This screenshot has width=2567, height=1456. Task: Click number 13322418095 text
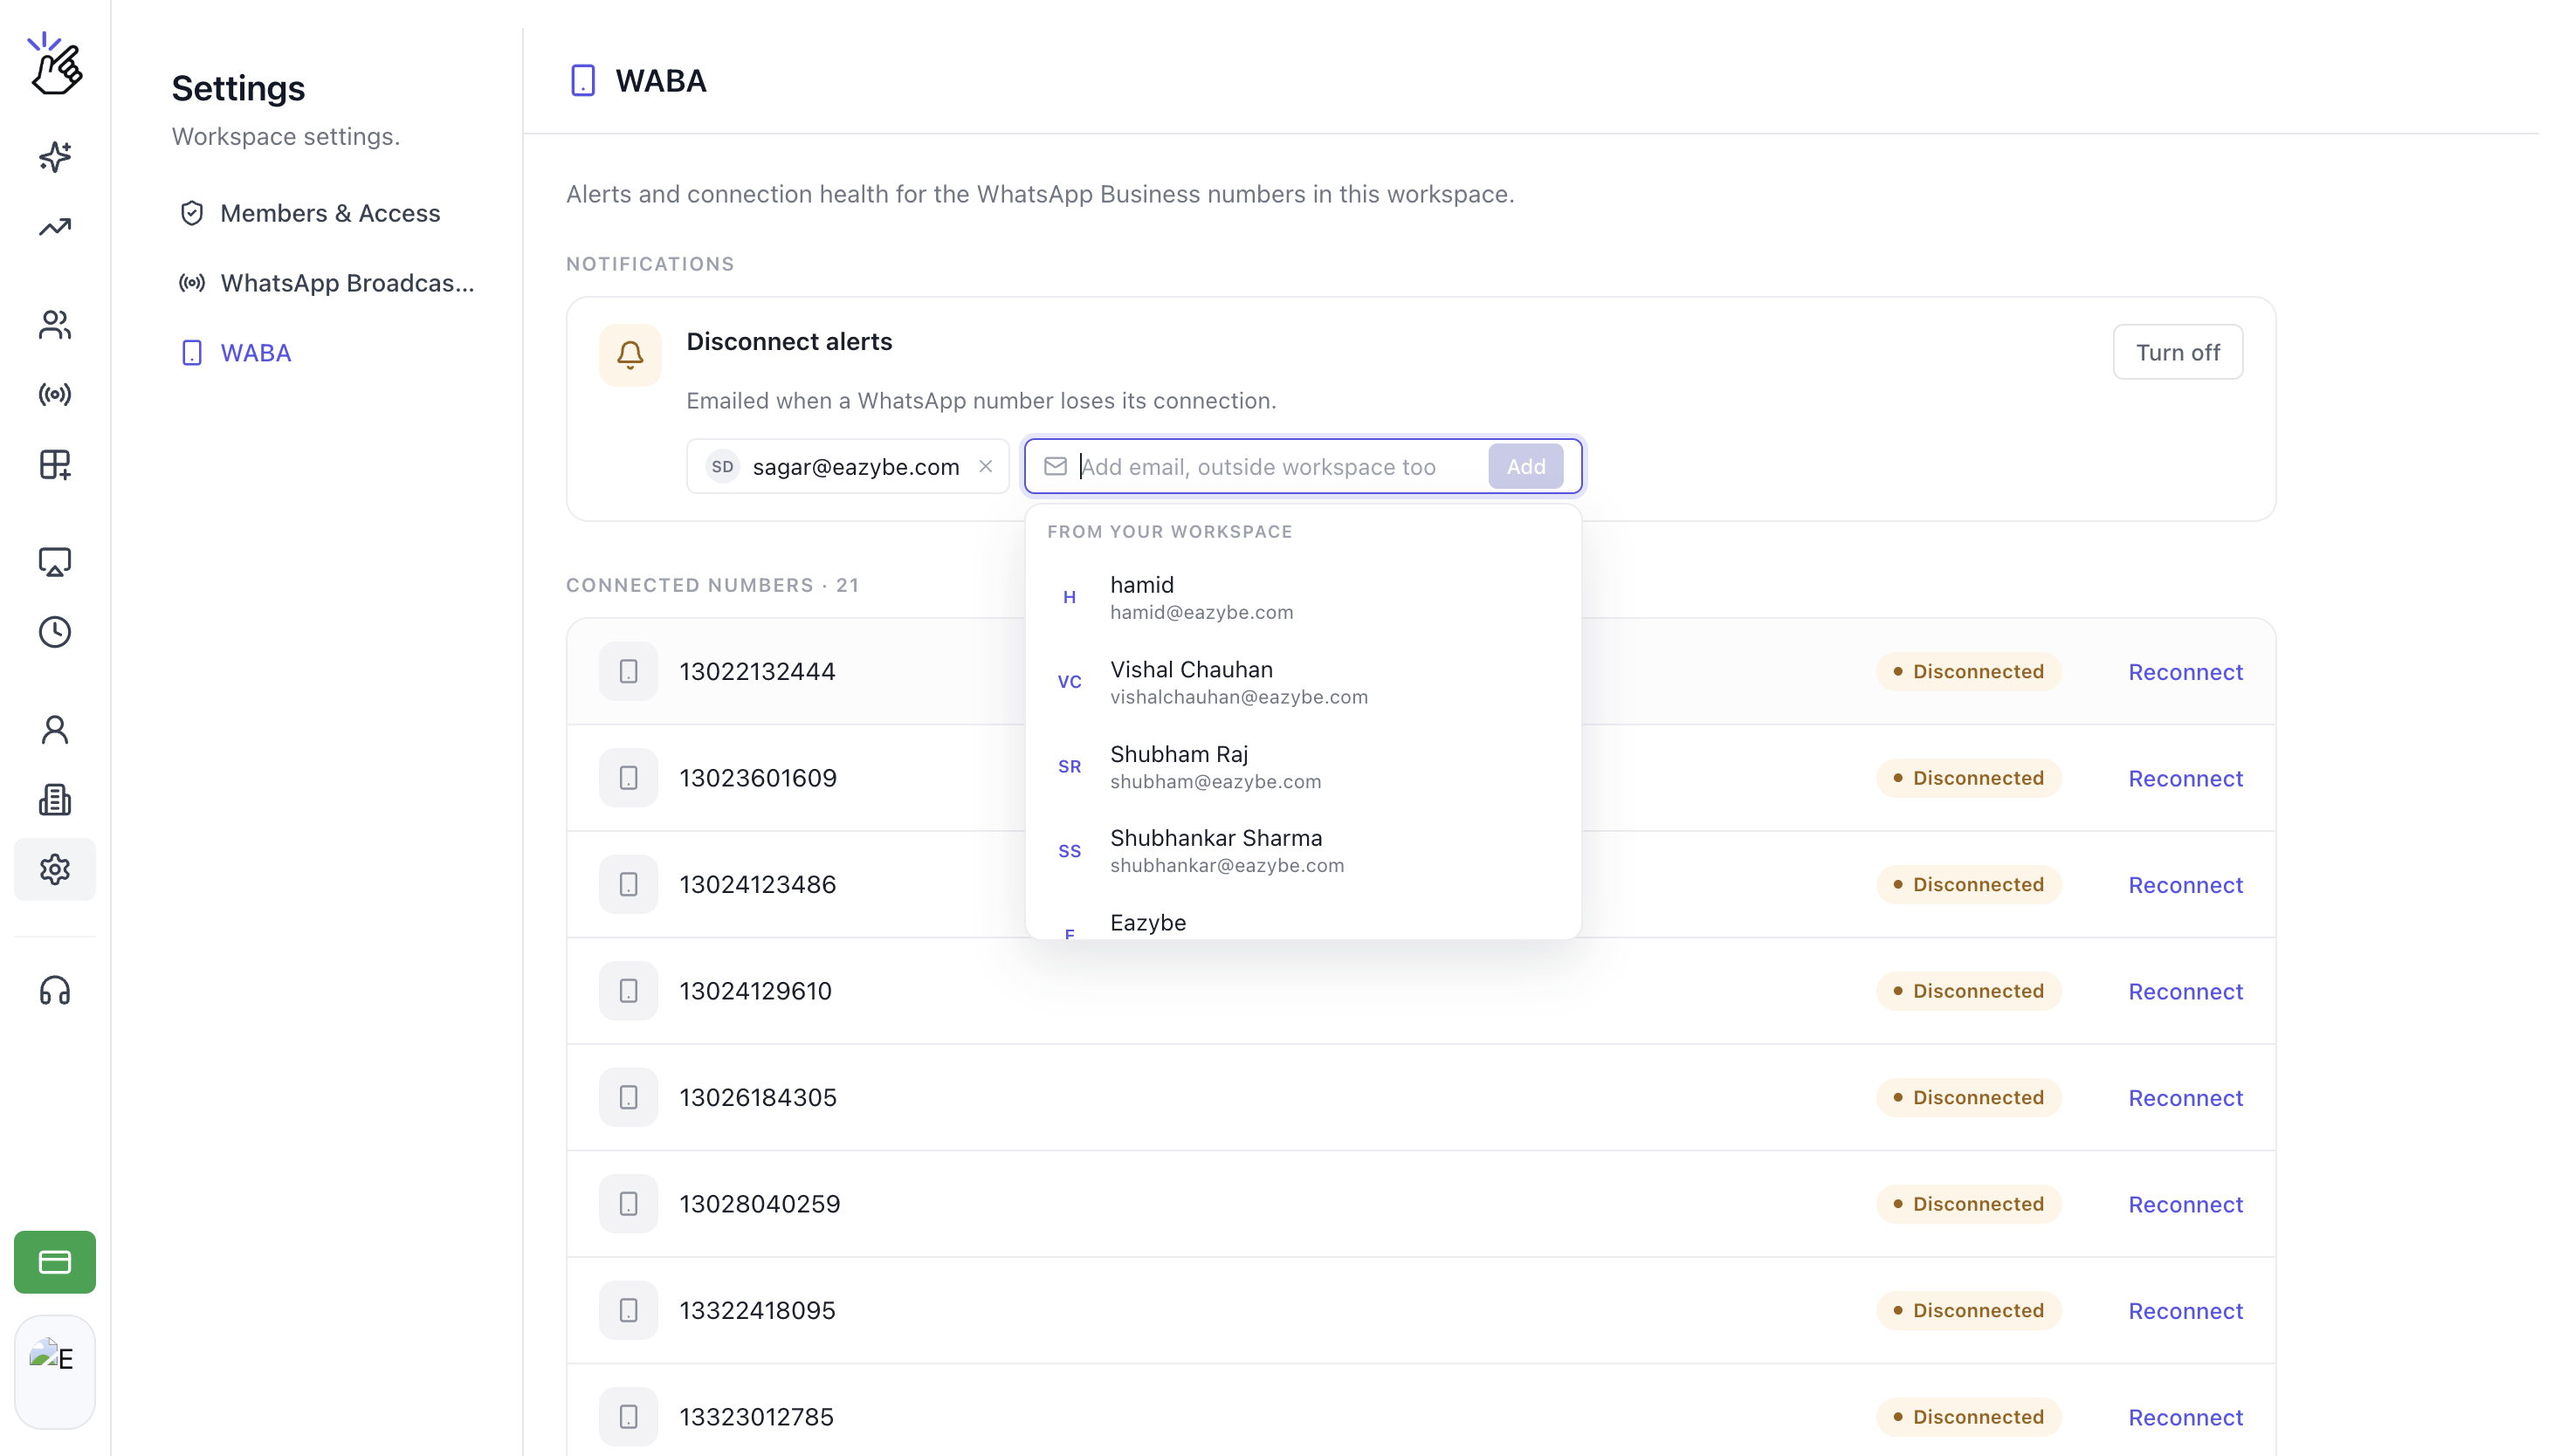[x=757, y=1311]
